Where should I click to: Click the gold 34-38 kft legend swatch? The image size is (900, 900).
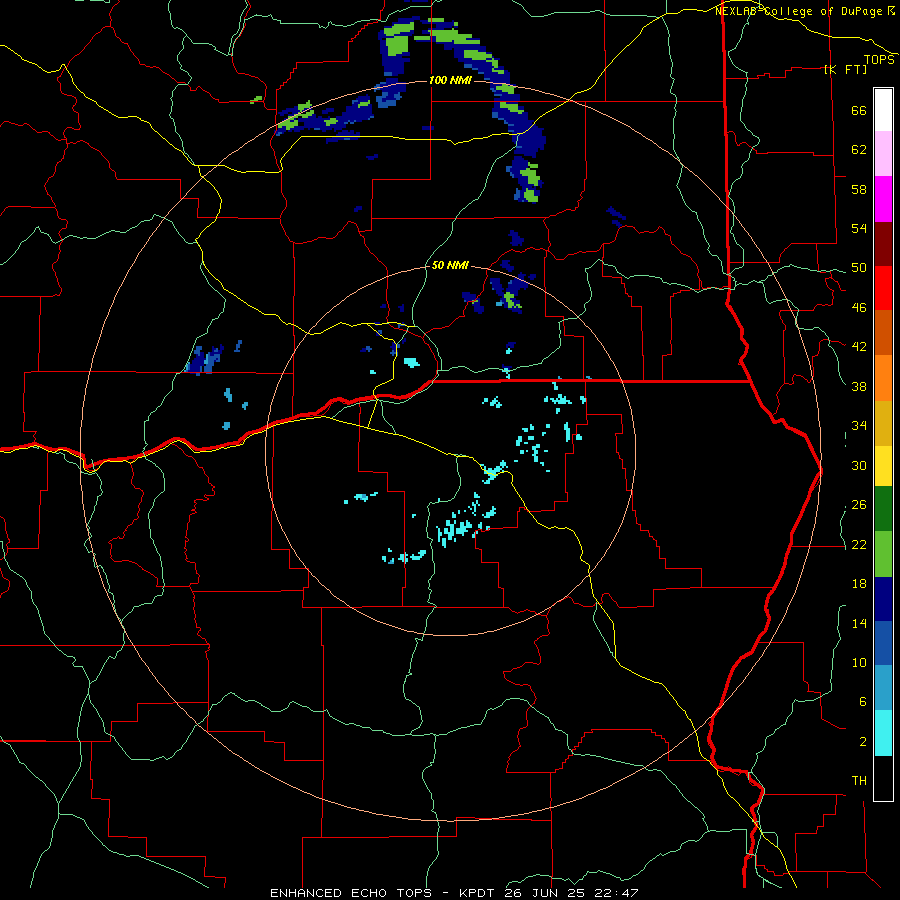pyautogui.click(x=883, y=424)
